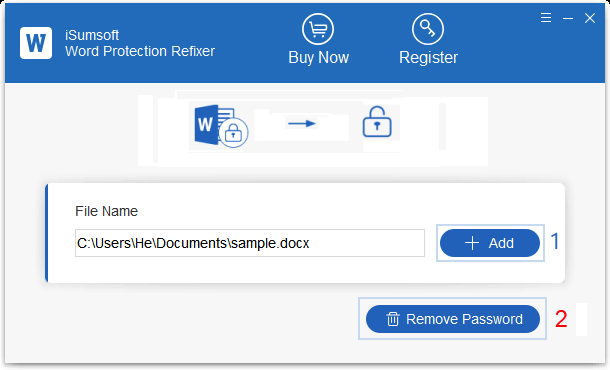The height and width of the screenshot is (370, 610).
Task: Click the Remove Password button
Action: pos(452,319)
